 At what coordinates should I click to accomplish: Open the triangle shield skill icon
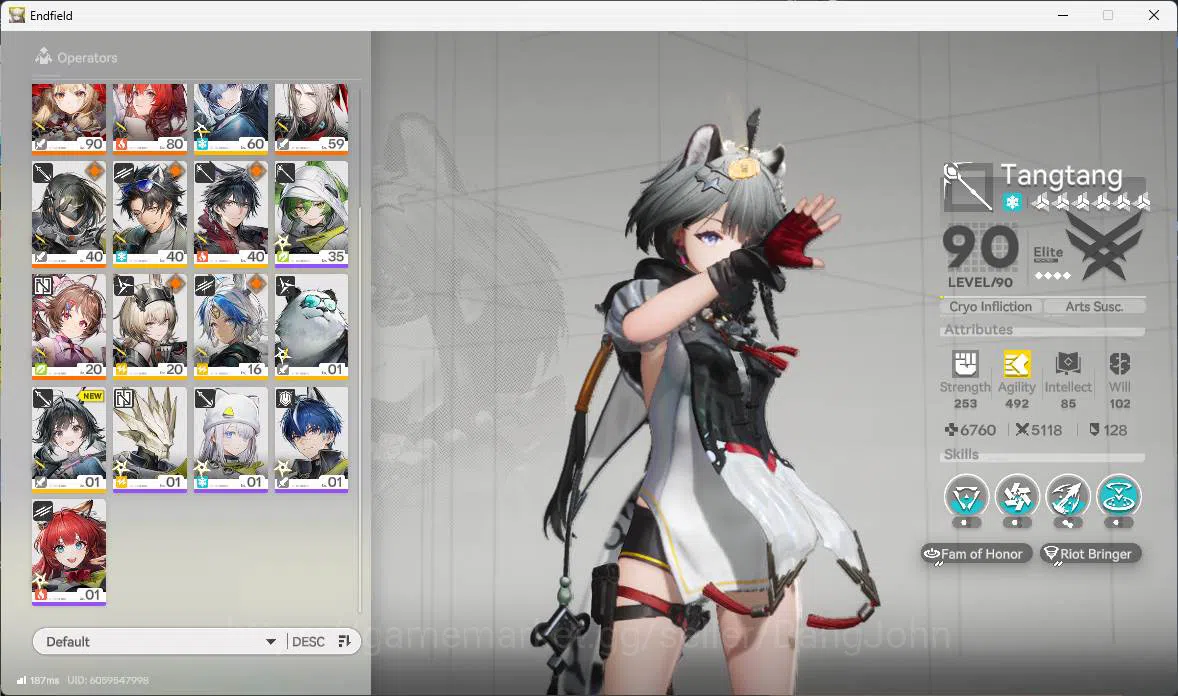tap(966, 496)
